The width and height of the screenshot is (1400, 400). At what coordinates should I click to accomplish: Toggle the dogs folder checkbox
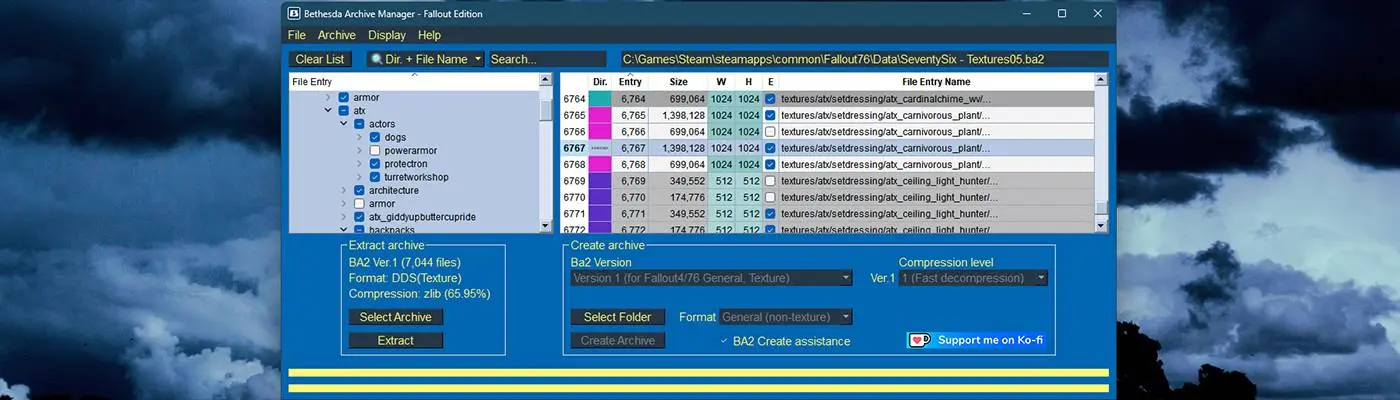(x=375, y=137)
